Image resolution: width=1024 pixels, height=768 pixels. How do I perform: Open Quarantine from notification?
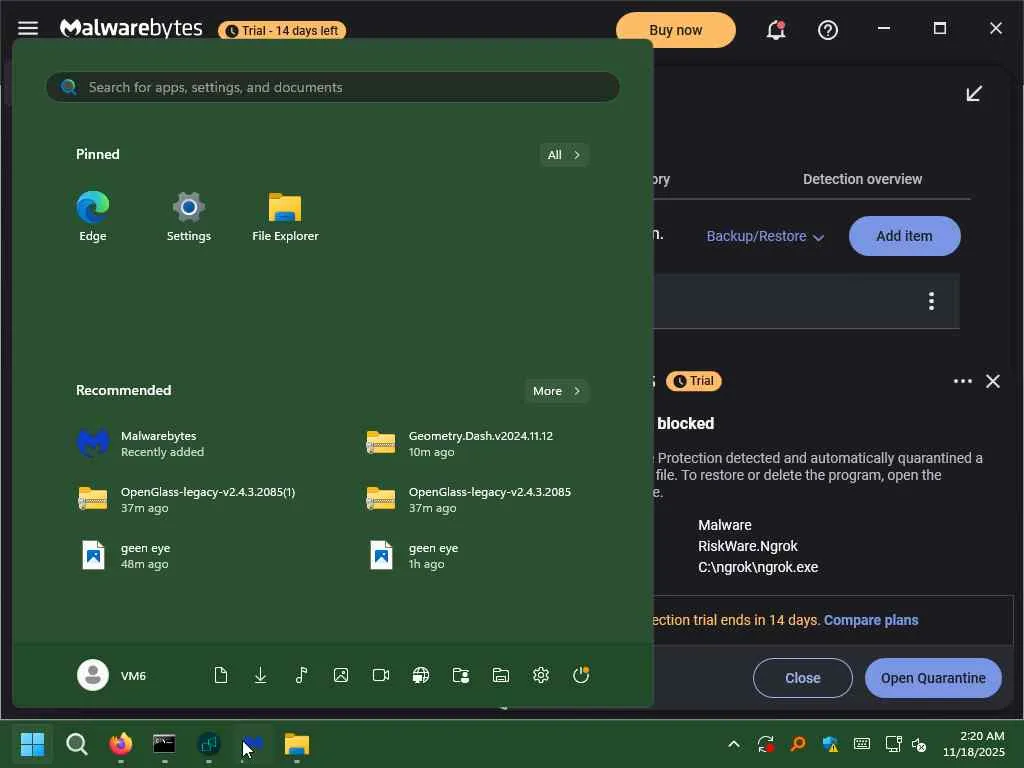933,678
